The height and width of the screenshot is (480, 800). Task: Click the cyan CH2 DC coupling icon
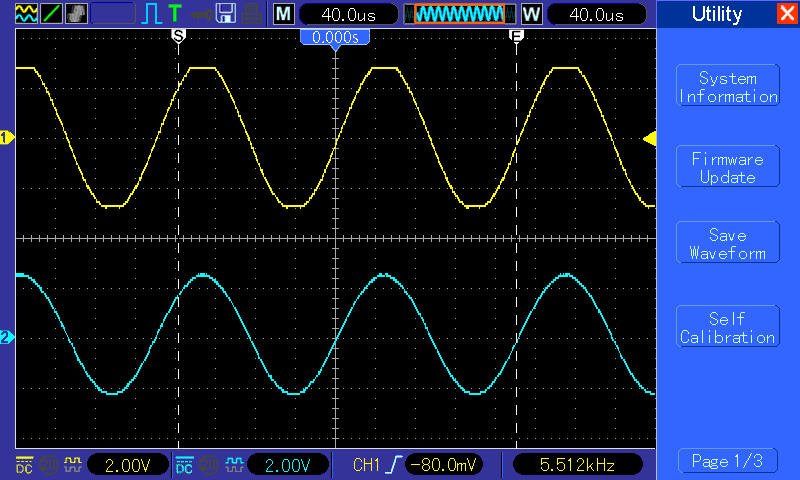point(184,465)
